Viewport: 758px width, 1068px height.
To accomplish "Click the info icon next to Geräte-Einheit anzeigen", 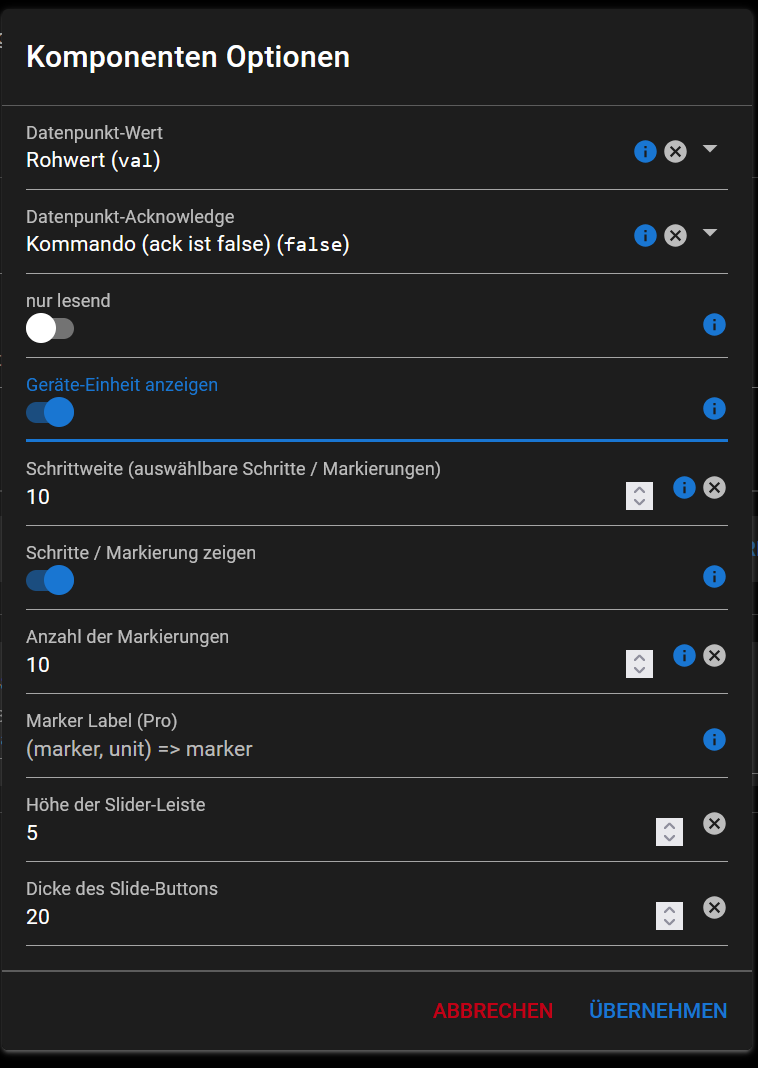I will [x=715, y=409].
